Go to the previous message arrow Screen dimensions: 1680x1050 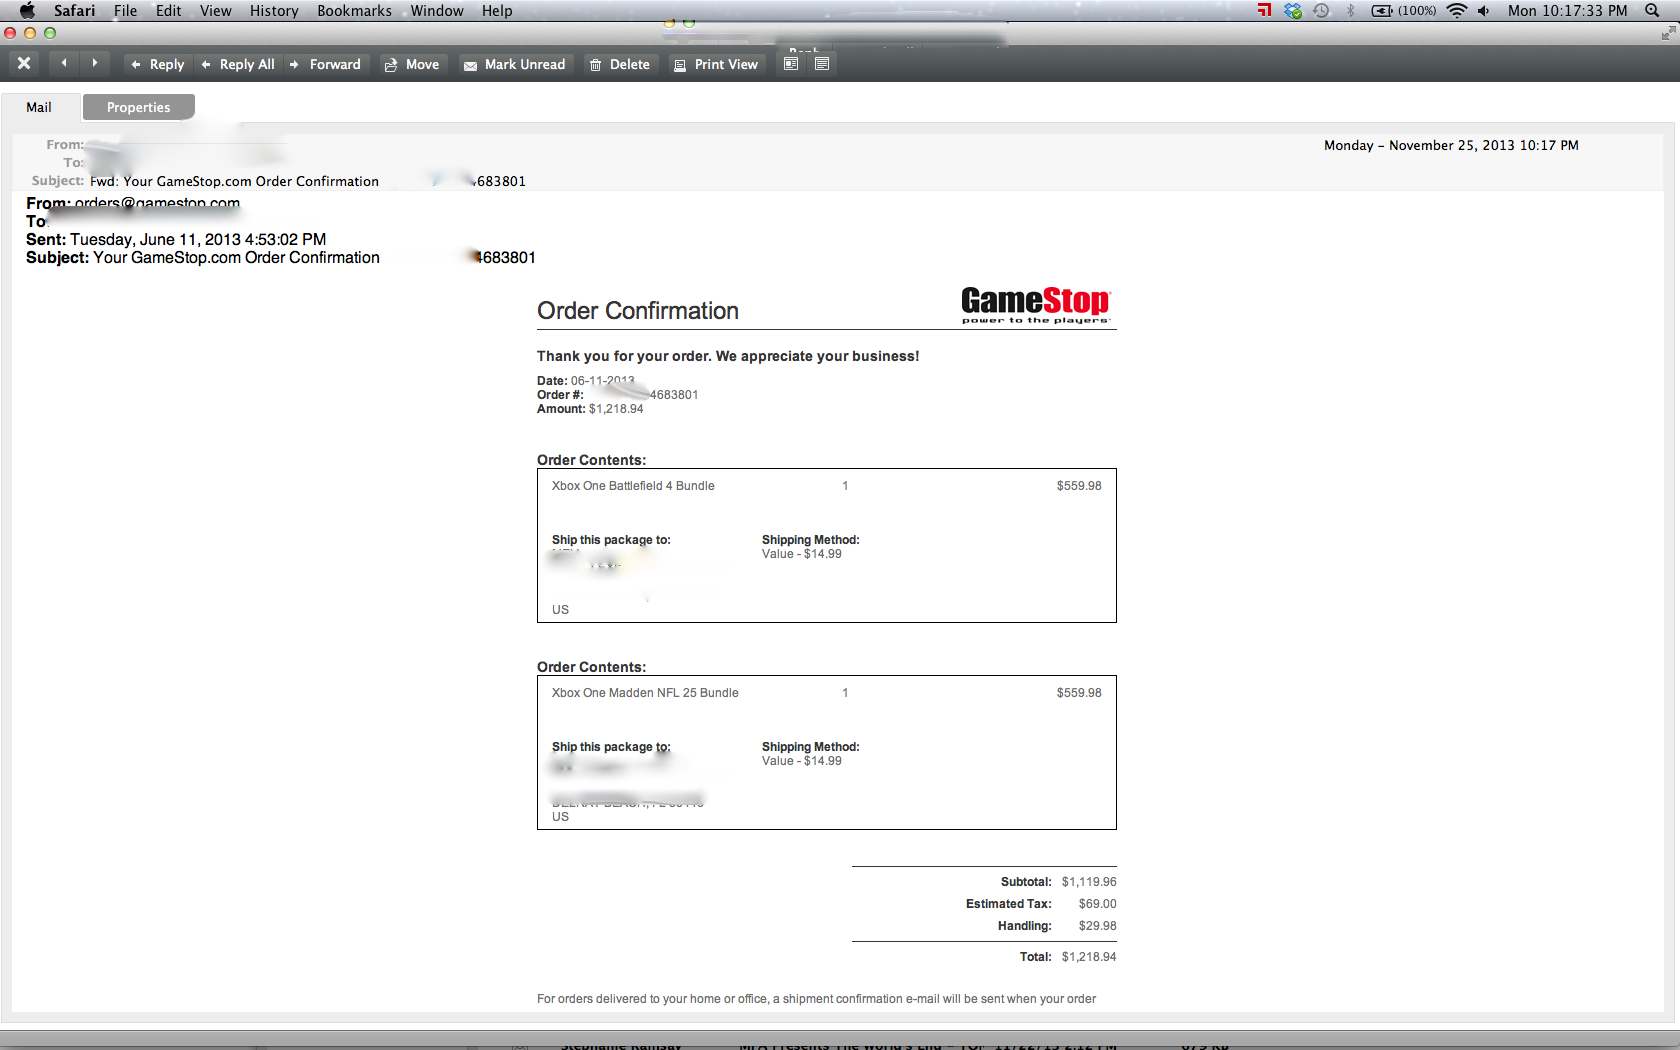[64, 63]
